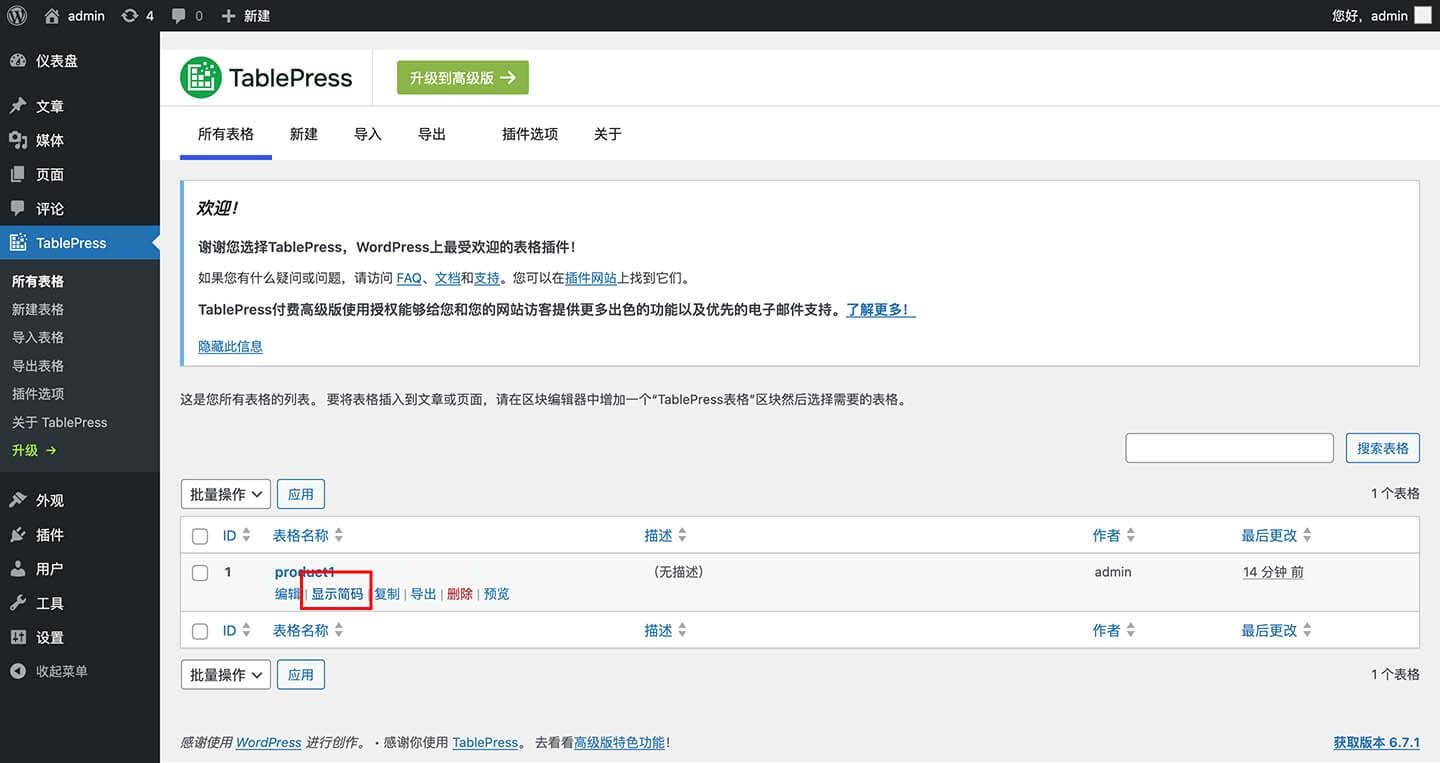The height and width of the screenshot is (763, 1440).
Task: Open 高级版特色功能 footer link
Action: [x=619, y=743]
